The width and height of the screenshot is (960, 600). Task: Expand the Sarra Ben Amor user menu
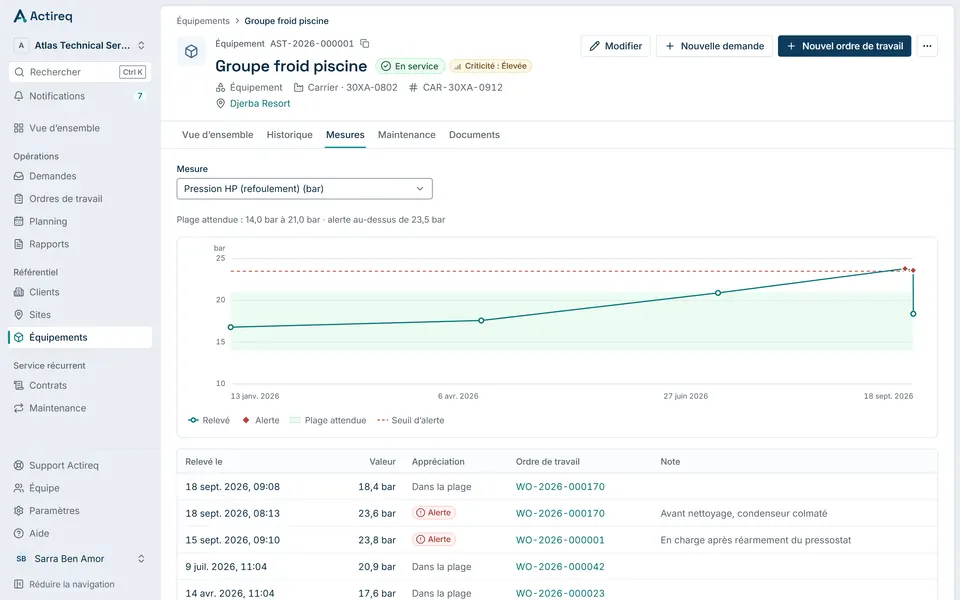pyautogui.click(x=80, y=559)
